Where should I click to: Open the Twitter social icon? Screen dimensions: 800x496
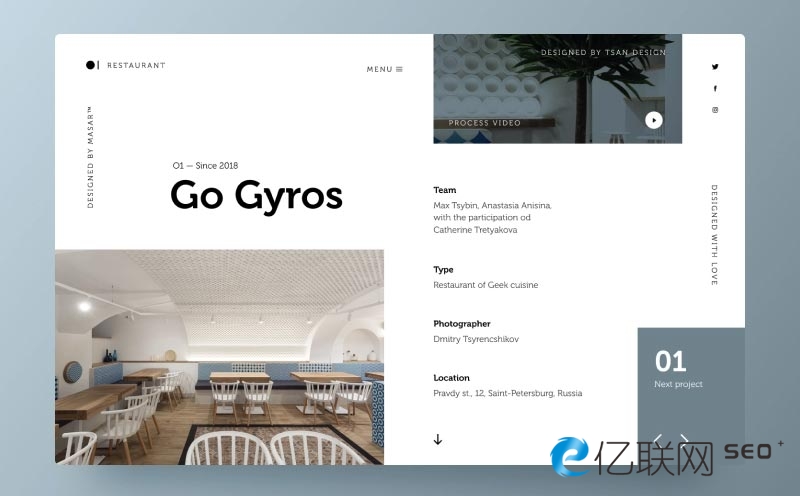point(715,67)
